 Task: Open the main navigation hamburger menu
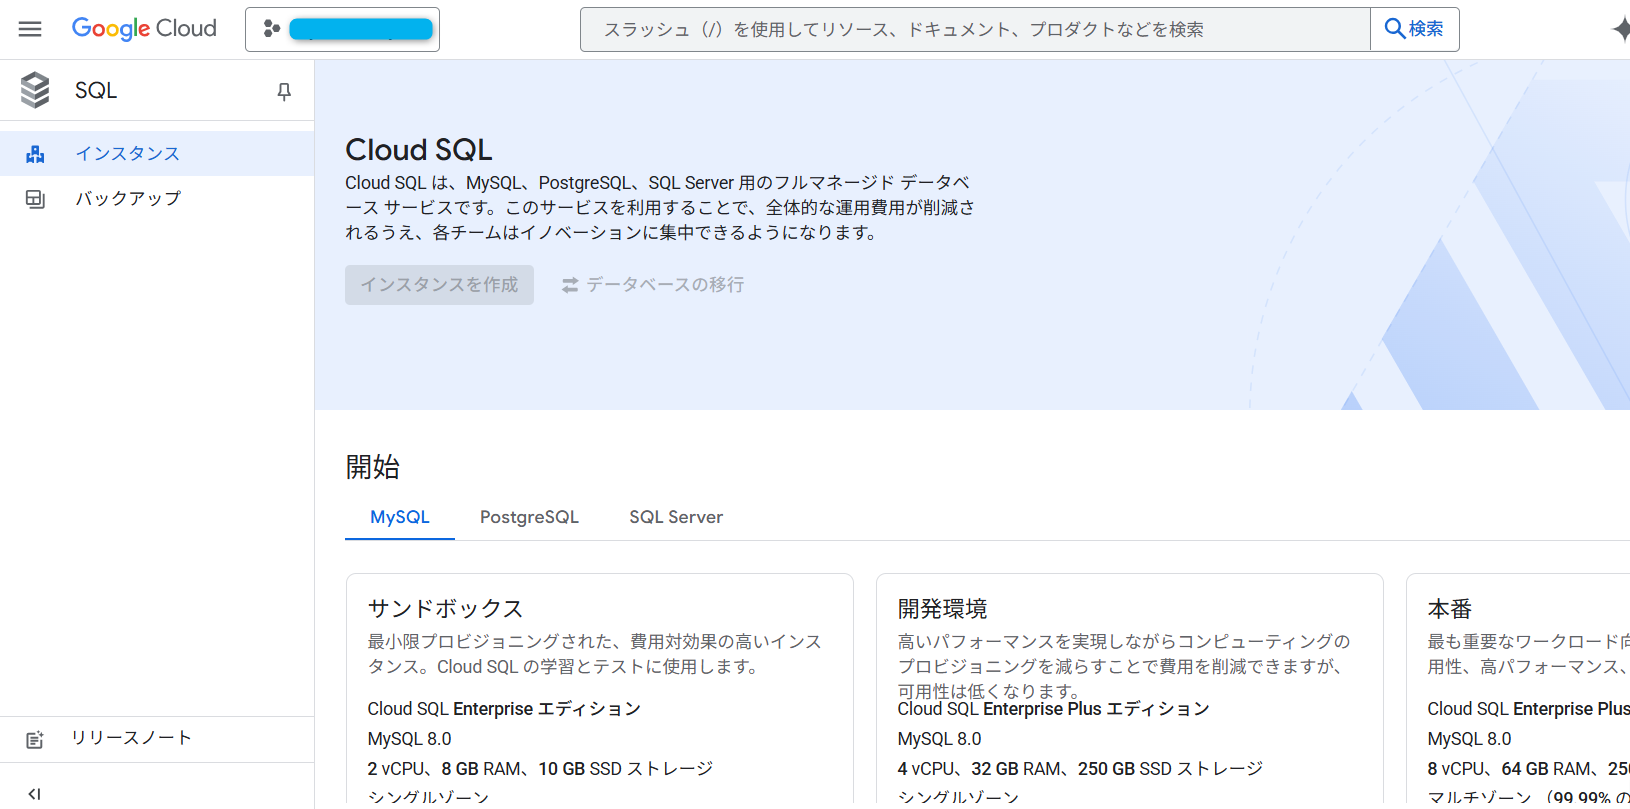click(x=30, y=29)
